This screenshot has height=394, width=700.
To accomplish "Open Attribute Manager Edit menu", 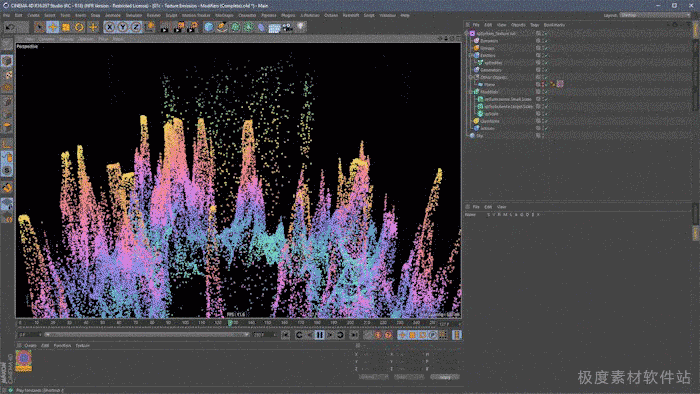I will [488, 207].
